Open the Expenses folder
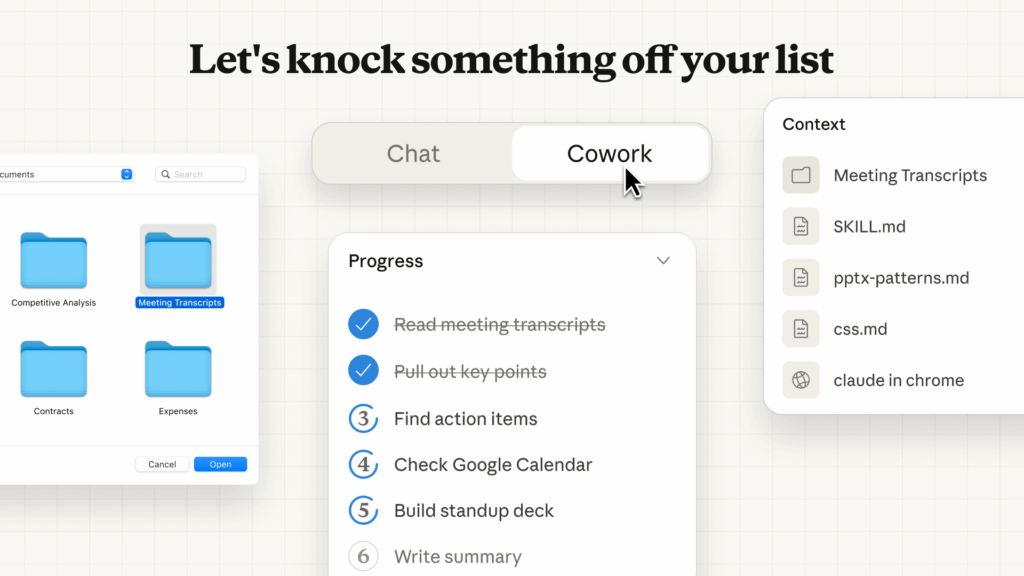 pyautogui.click(x=178, y=368)
